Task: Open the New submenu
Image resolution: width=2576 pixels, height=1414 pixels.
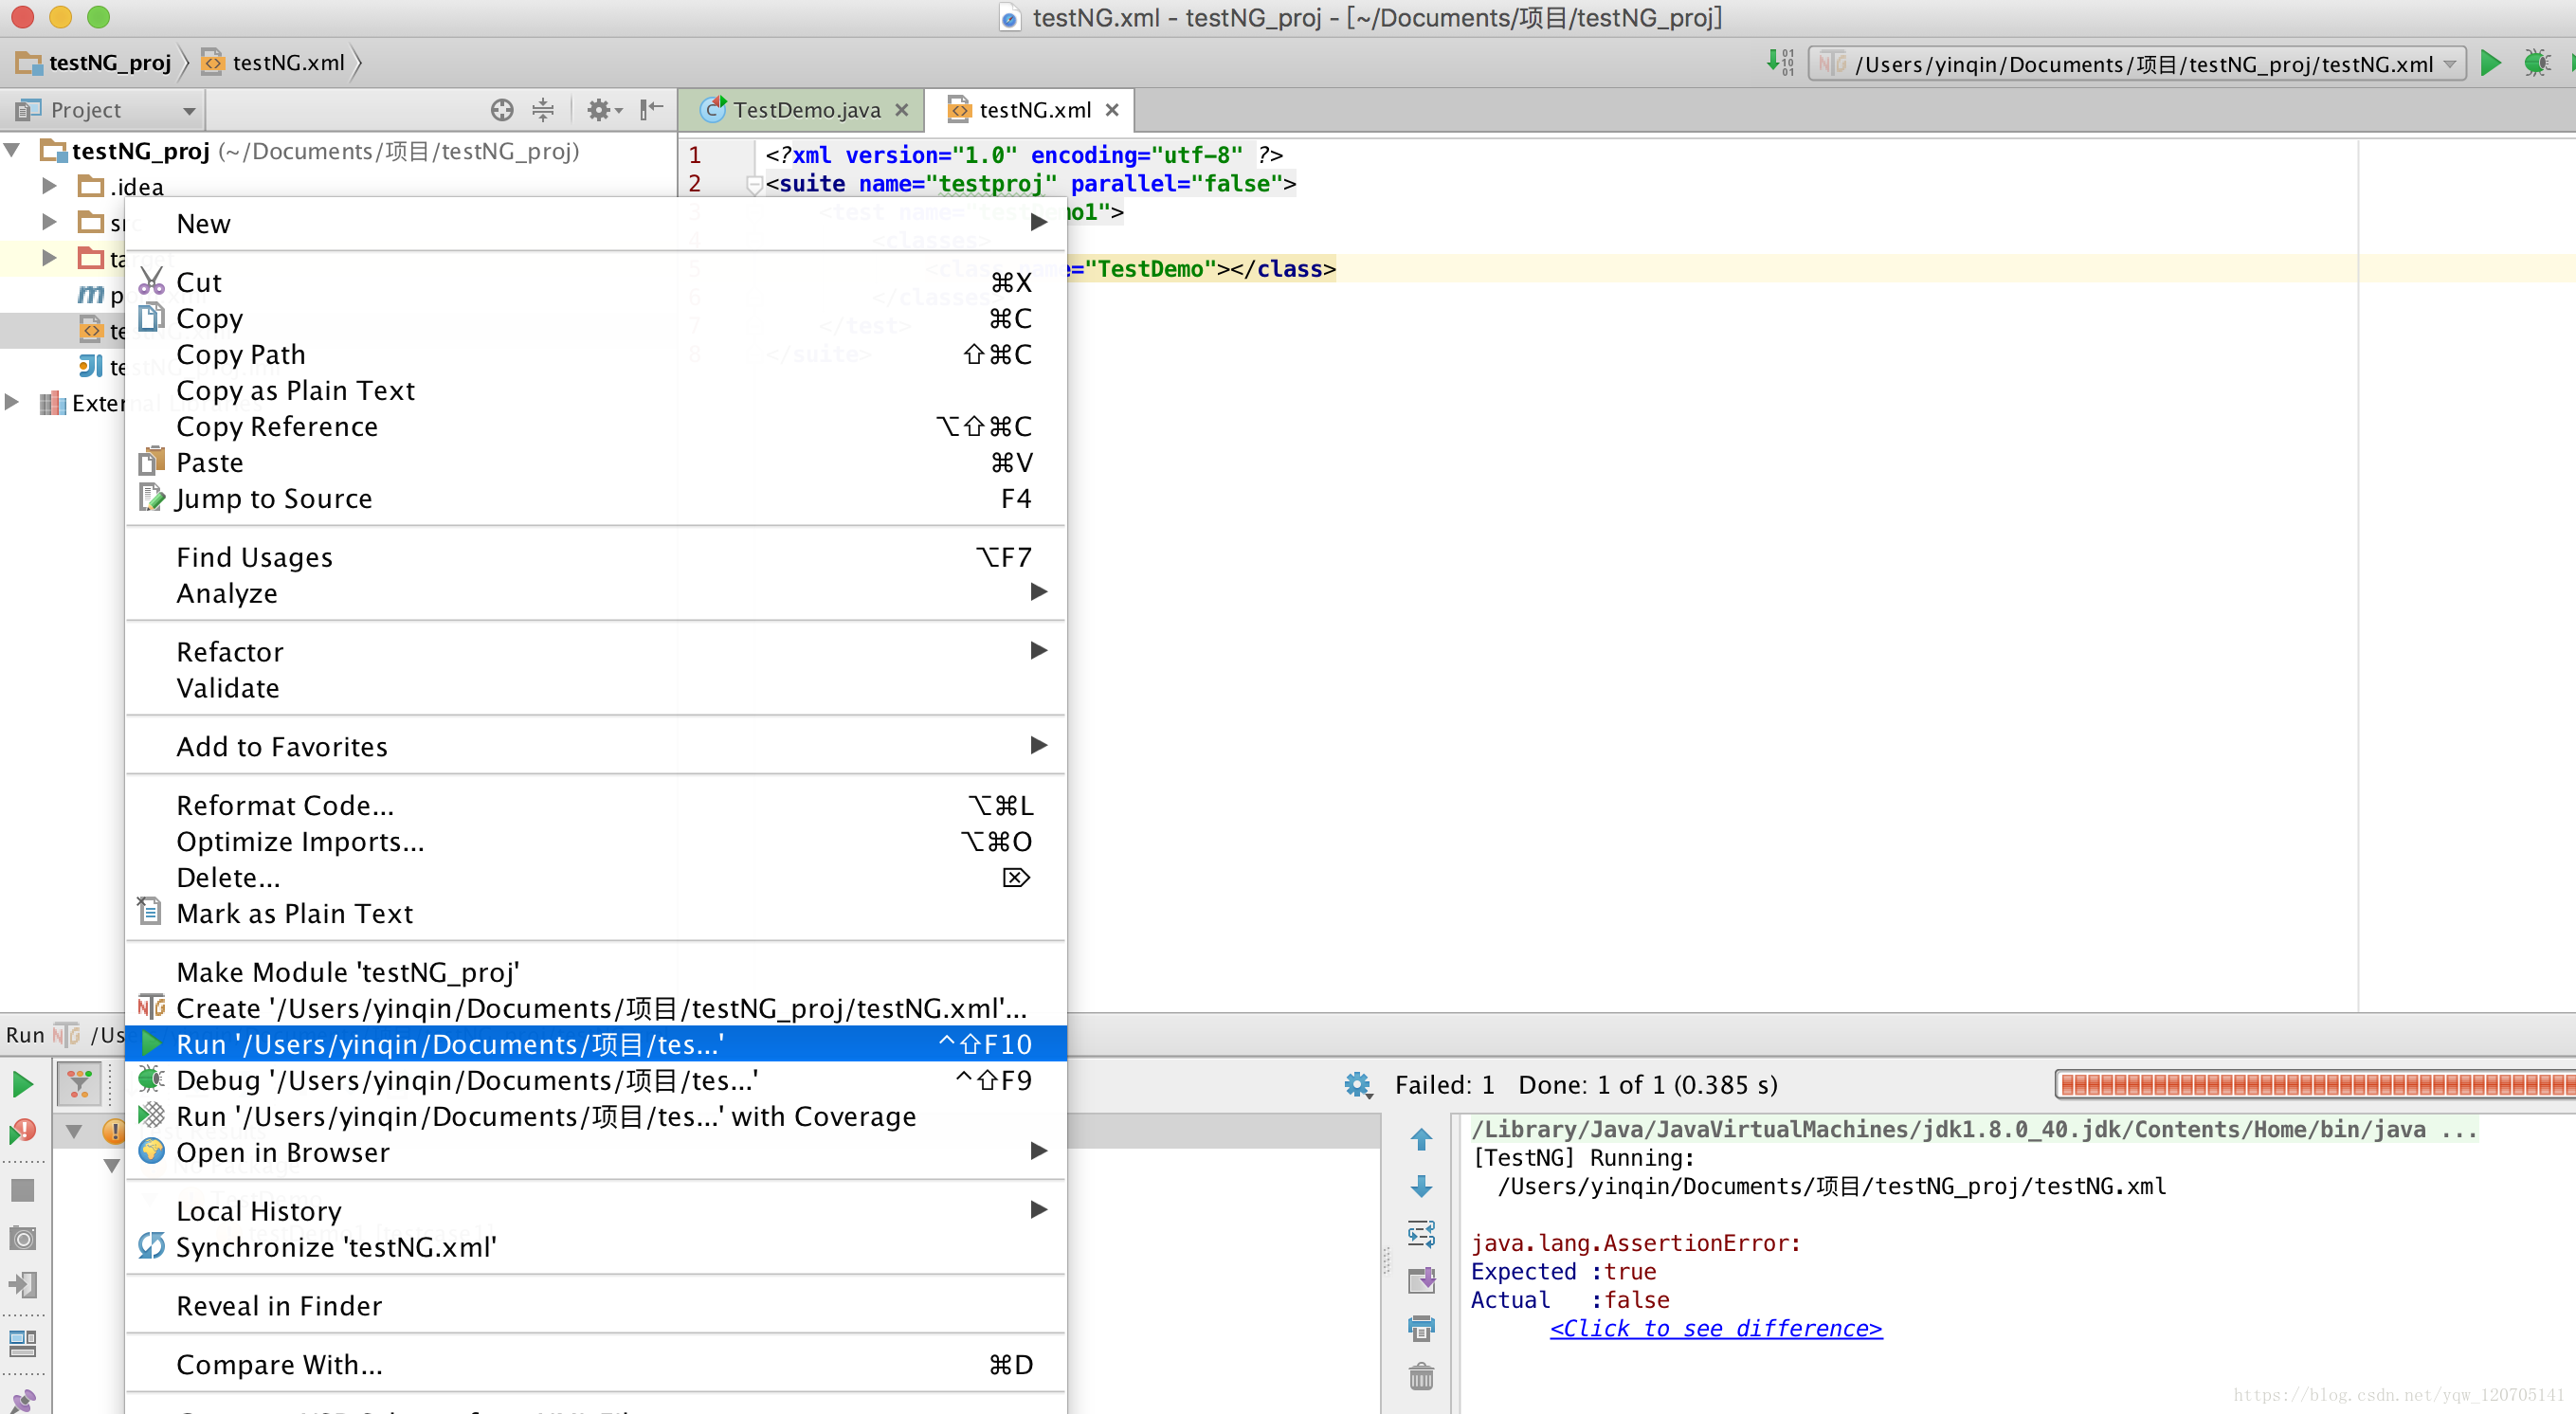Action: click(x=596, y=224)
